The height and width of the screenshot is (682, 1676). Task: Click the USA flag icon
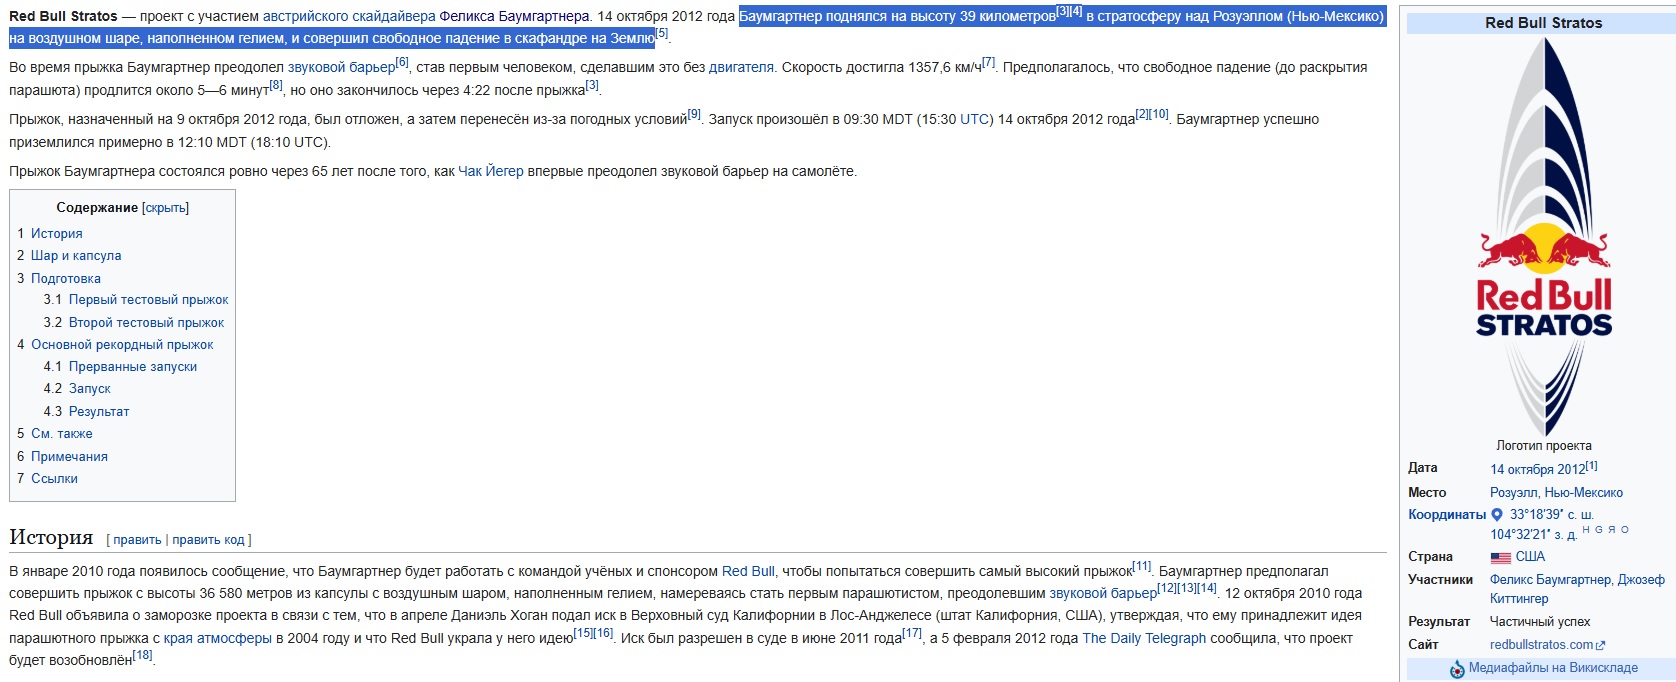coord(1500,558)
